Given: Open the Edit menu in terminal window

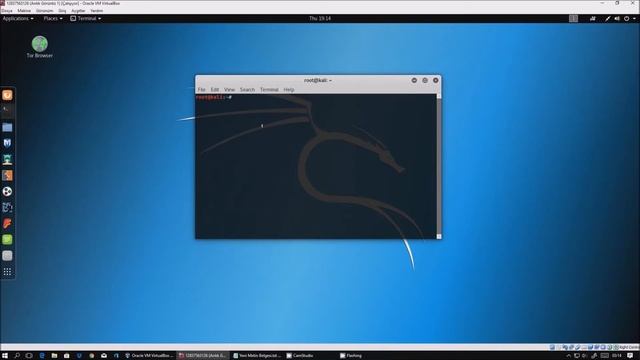Looking at the screenshot, I should click(215, 89).
